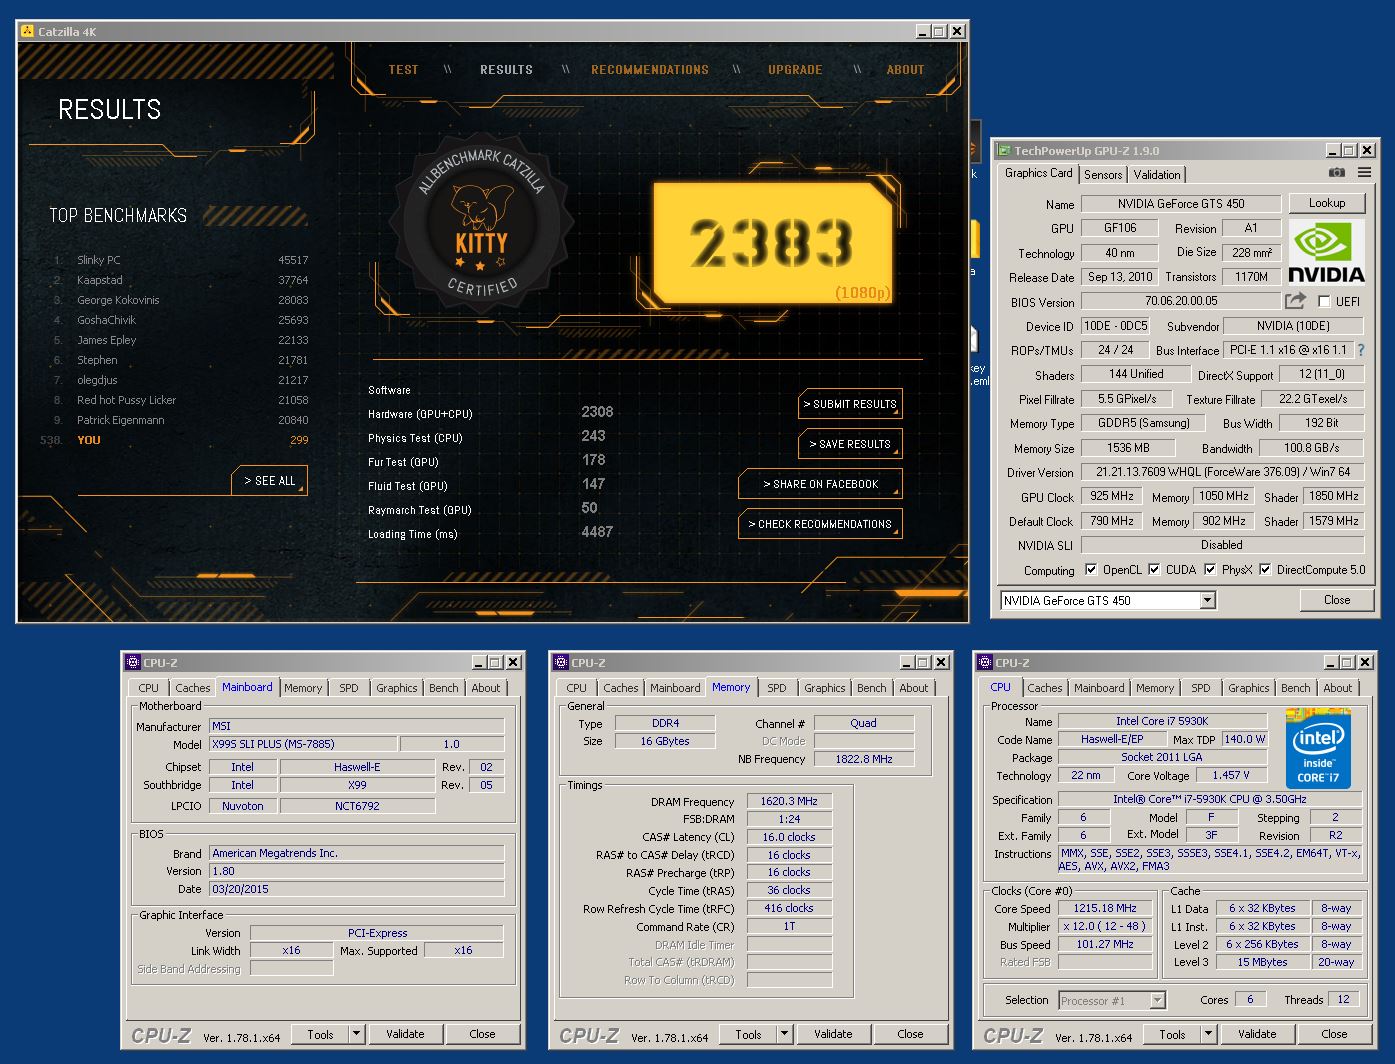This screenshot has width=1395, height=1064.
Task: Click the Close button in GPU-Z
Action: (1337, 600)
